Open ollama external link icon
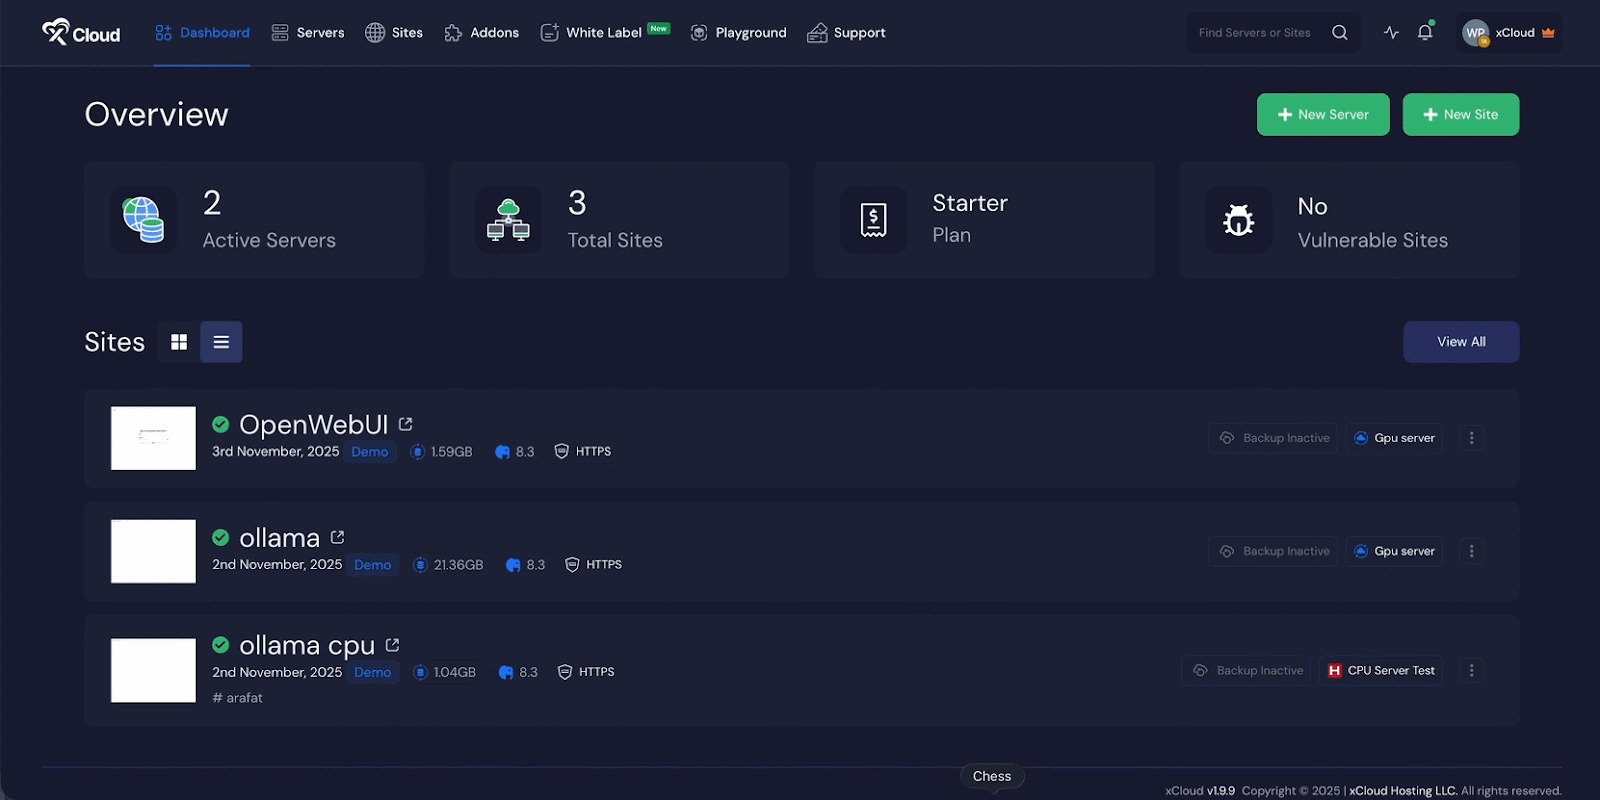 pos(337,538)
